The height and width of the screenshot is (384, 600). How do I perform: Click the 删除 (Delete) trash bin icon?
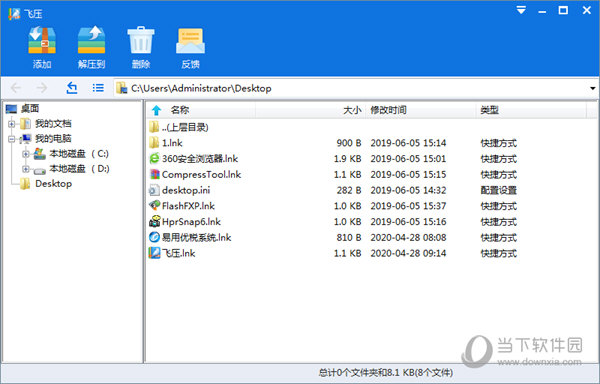(141, 40)
